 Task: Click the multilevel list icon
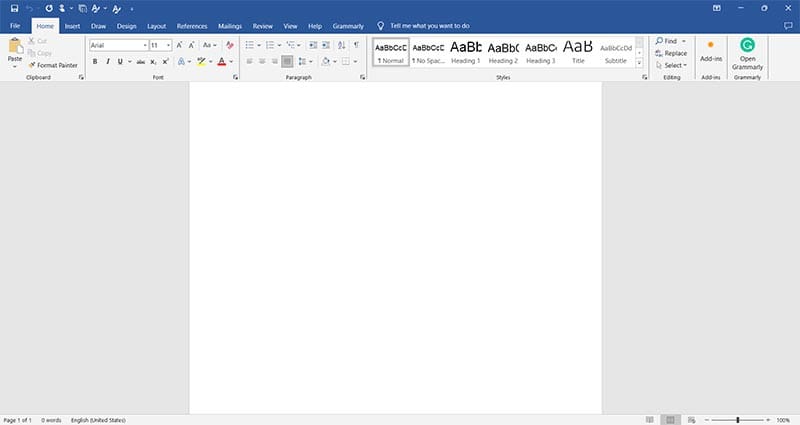[290, 45]
